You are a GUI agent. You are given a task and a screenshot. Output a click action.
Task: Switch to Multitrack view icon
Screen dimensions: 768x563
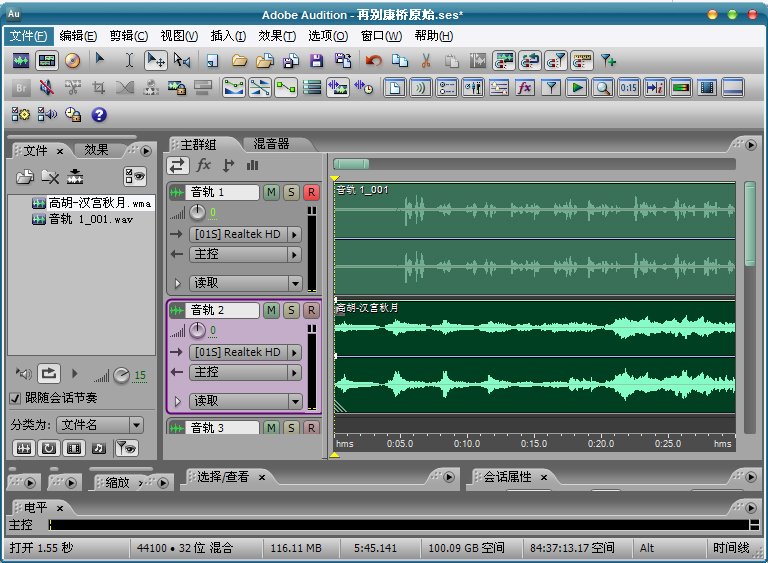(x=47, y=61)
